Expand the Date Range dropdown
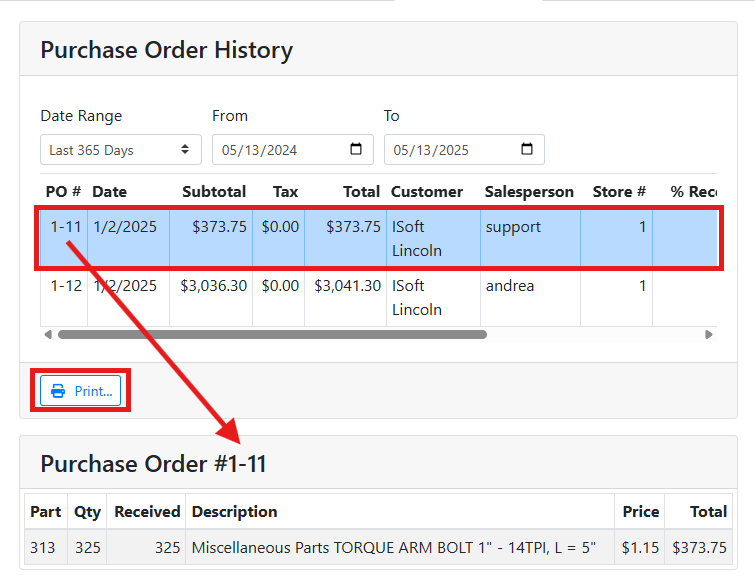Viewport: 755px width, 583px height. tap(120, 150)
